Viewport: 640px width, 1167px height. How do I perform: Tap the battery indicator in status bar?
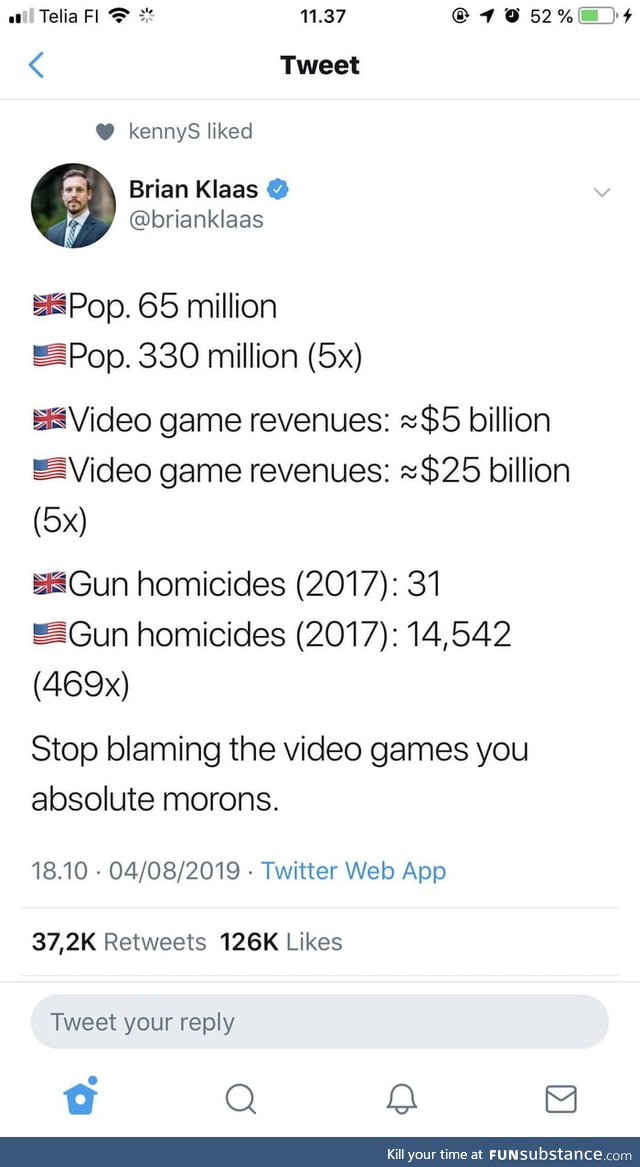tap(599, 16)
